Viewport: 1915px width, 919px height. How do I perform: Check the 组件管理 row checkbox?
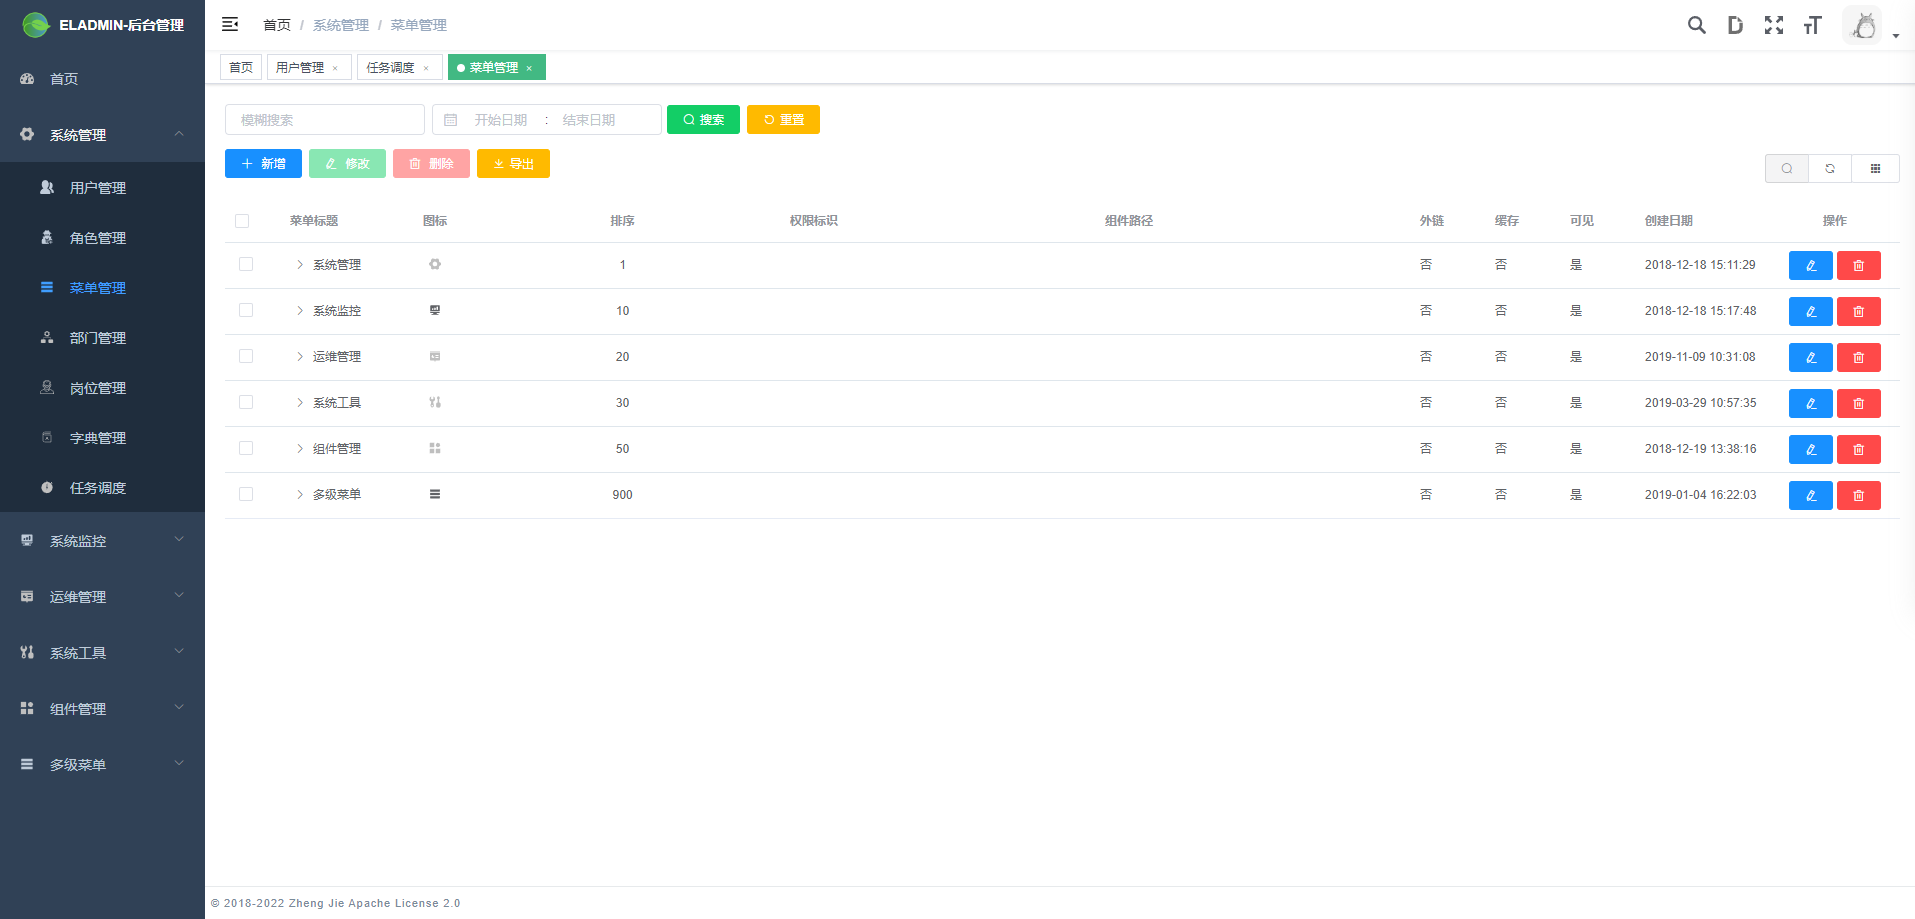point(246,448)
